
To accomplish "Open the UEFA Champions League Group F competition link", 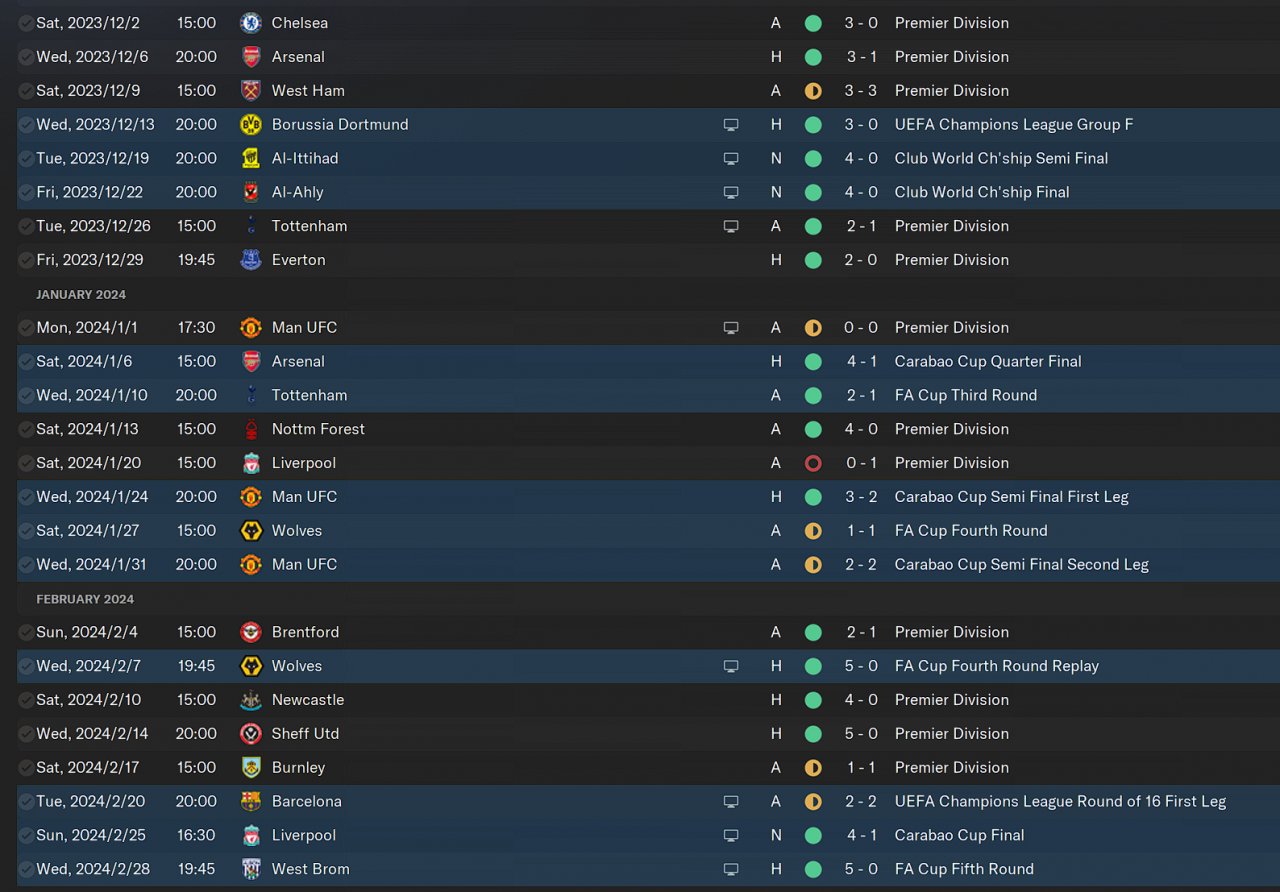I will [x=1014, y=124].
